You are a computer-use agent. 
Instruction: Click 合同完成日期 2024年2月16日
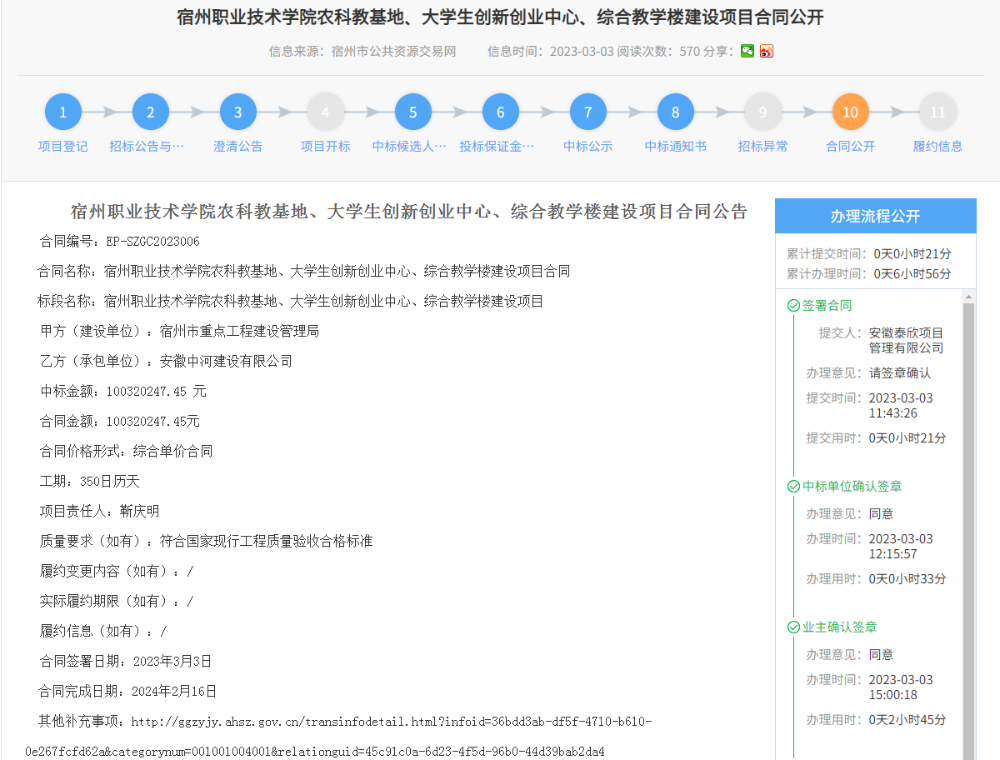(127, 691)
